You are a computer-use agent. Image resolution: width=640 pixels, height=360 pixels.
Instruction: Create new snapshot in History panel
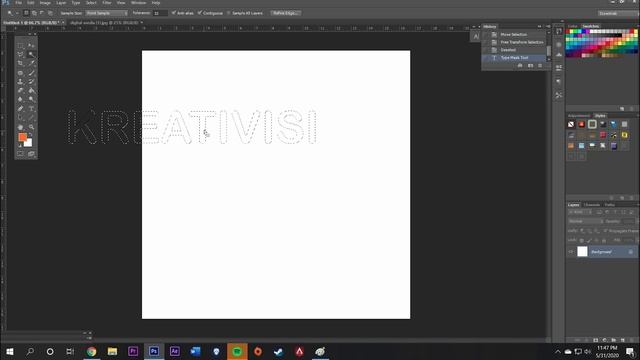coord(530,65)
